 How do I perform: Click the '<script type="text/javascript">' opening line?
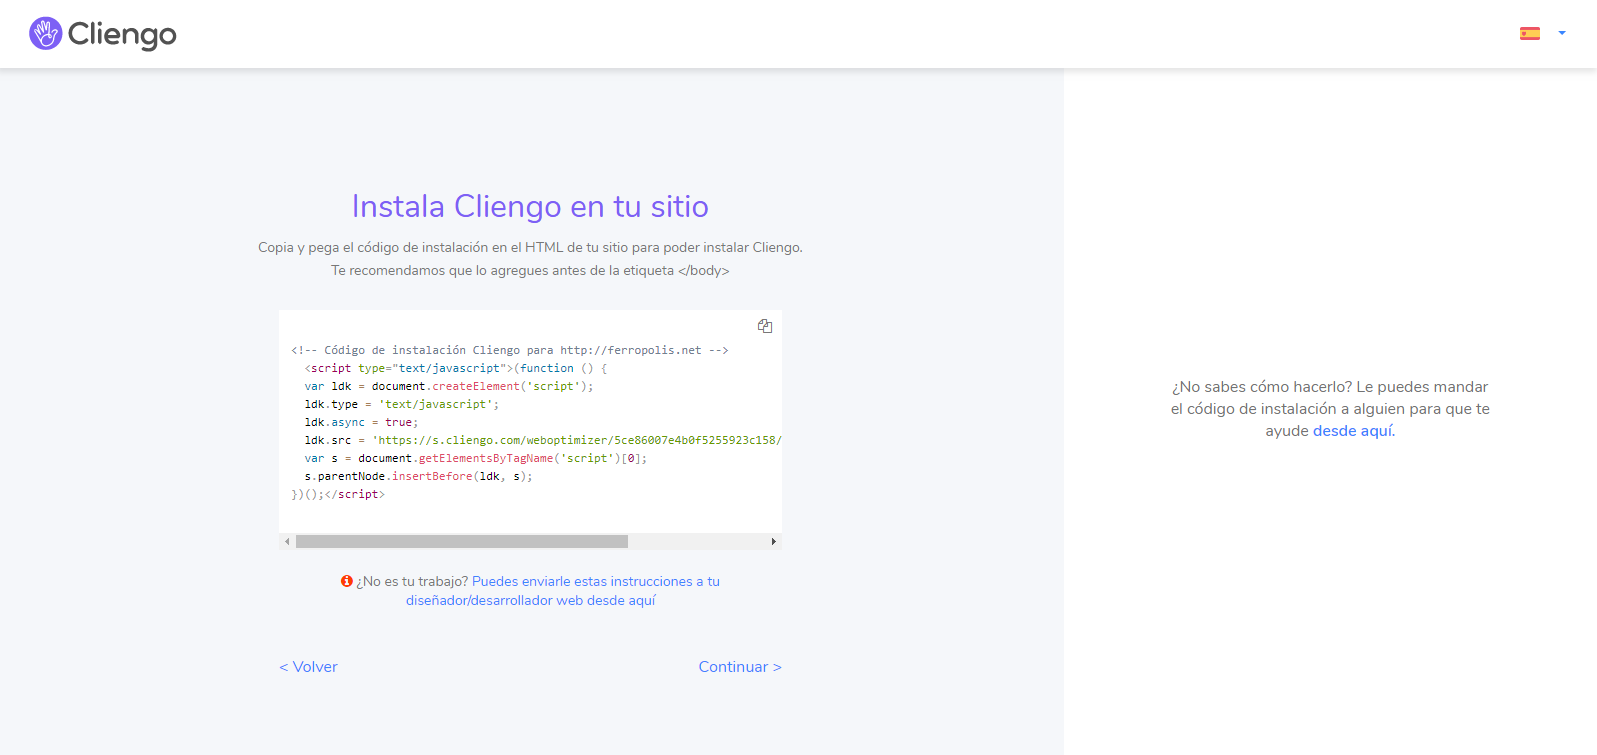point(455,368)
